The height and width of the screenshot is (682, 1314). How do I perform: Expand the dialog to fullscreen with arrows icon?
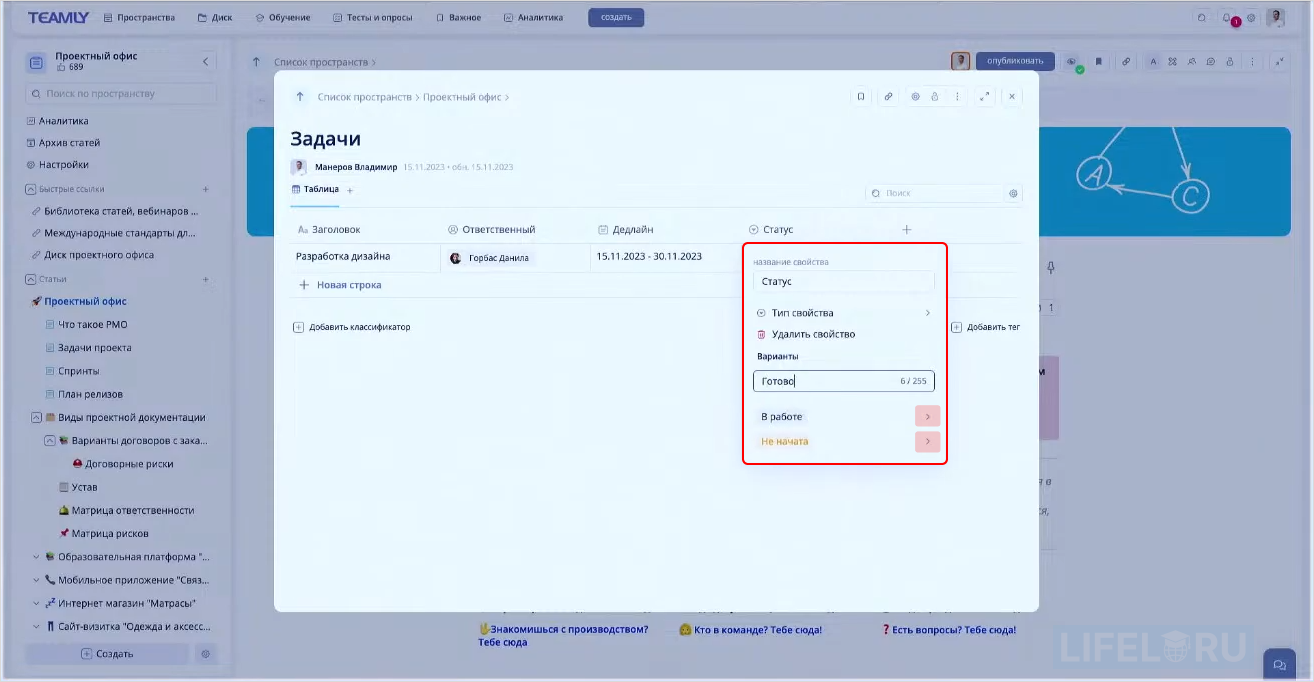tap(983, 96)
